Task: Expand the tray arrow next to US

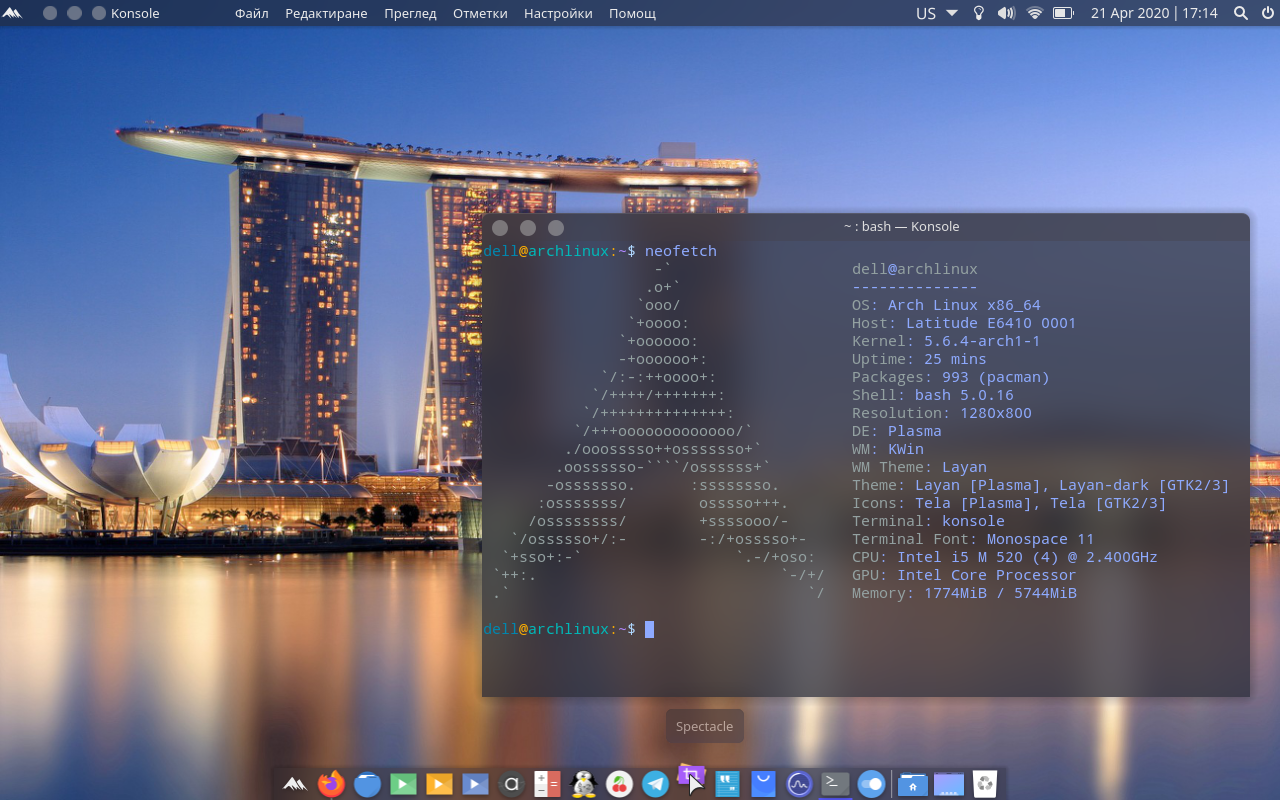Action: [x=952, y=13]
